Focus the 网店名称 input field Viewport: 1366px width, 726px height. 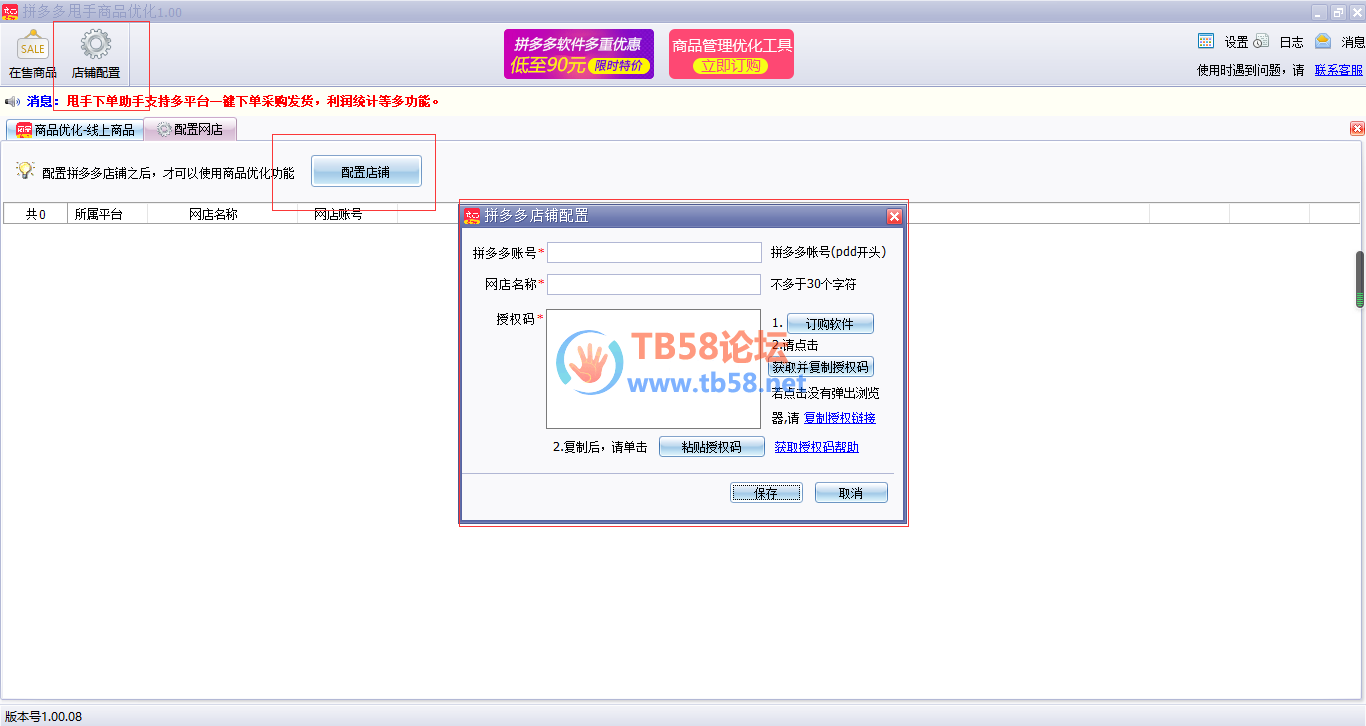pos(654,284)
